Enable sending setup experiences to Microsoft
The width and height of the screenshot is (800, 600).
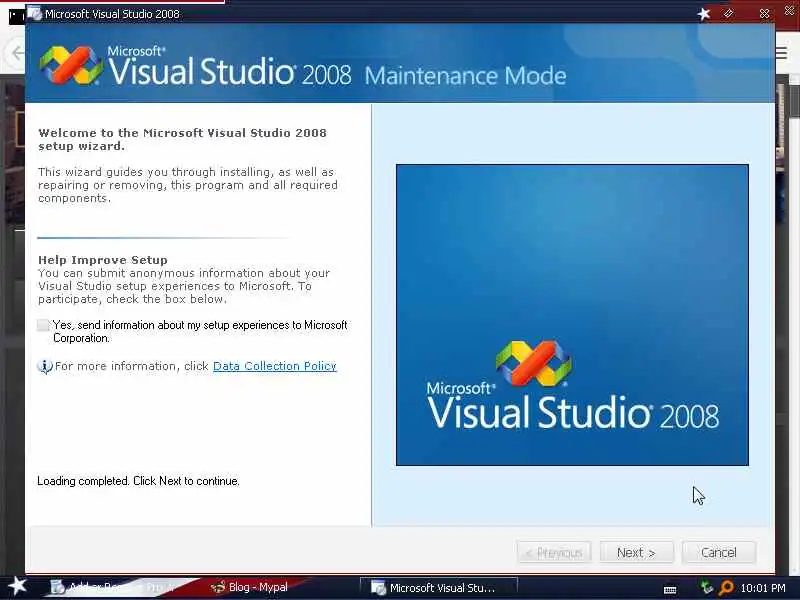[43, 326]
